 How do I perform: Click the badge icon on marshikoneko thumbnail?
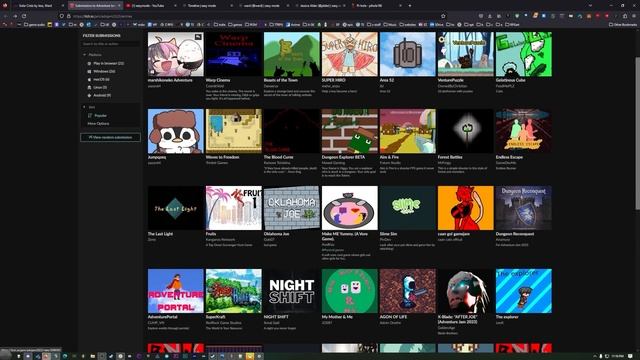click(198, 37)
